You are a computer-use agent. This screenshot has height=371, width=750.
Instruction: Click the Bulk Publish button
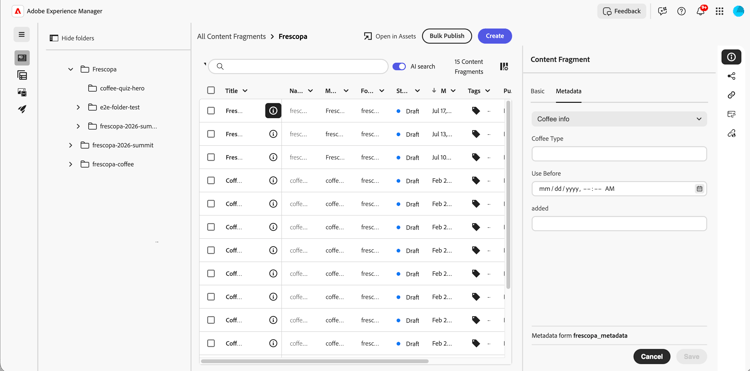pyautogui.click(x=447, y=36)
